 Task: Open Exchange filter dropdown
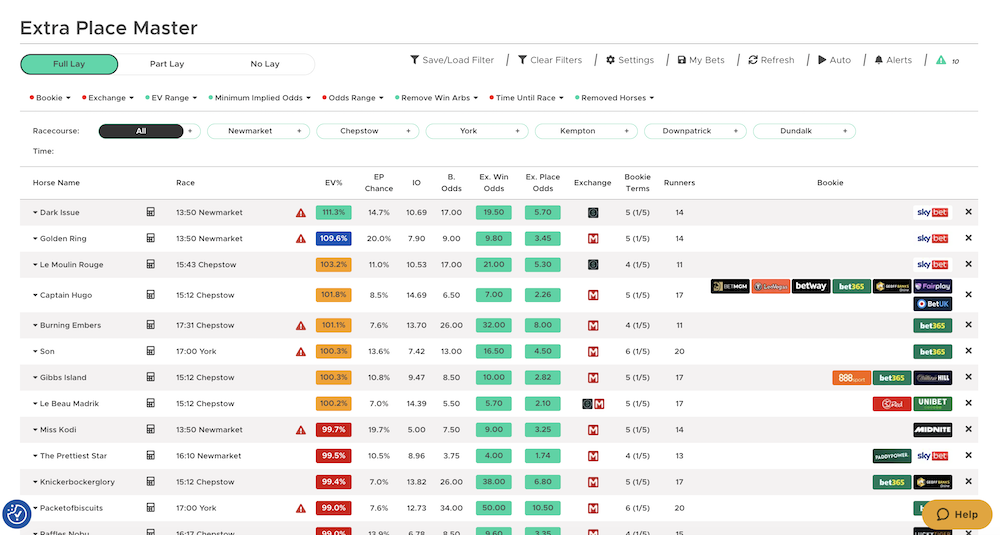(x=107, y=98)
